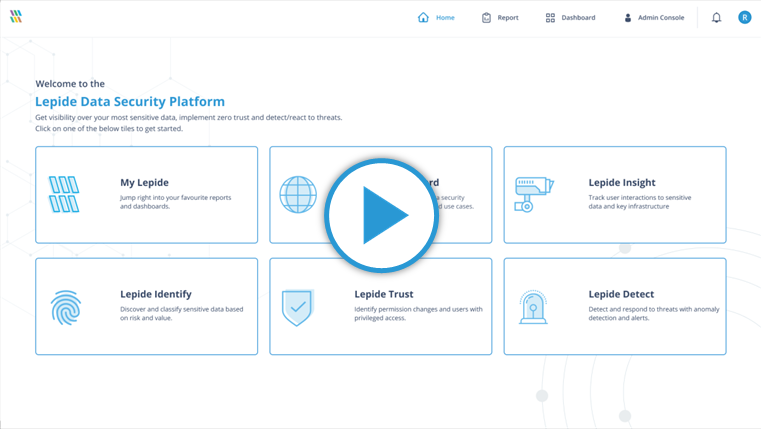The height and width of the screenshot is (429, 761).
Task: Click 'Discover and classify sensitive data based' text
Action: (182, 309)
